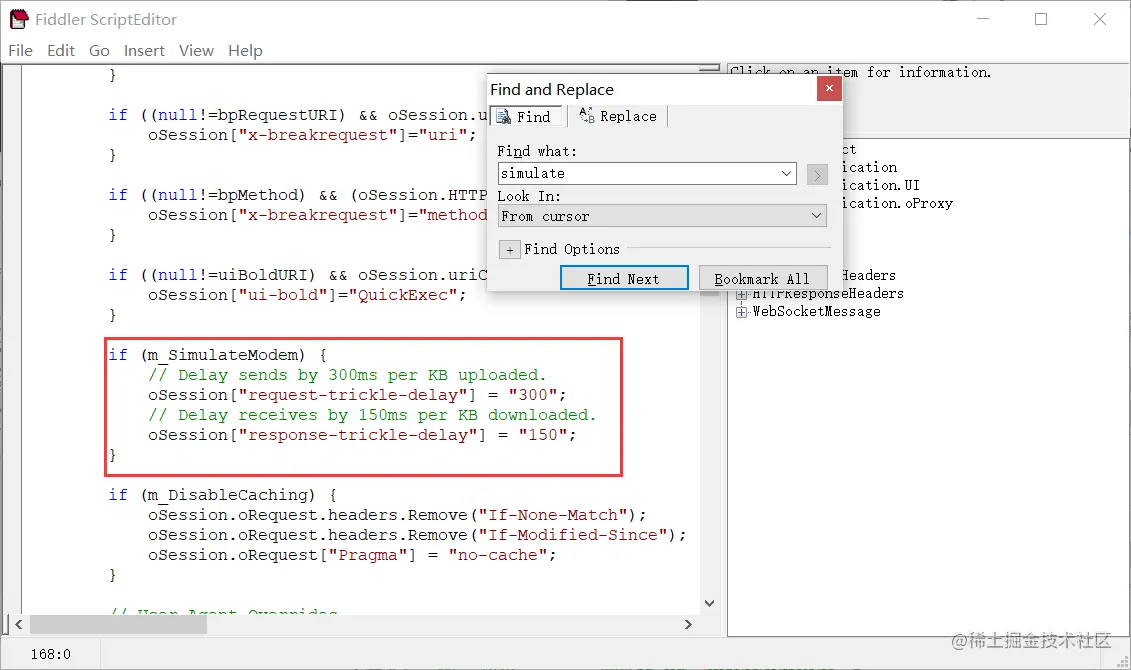Click the If-None-Match Remove line

point(397,515)
